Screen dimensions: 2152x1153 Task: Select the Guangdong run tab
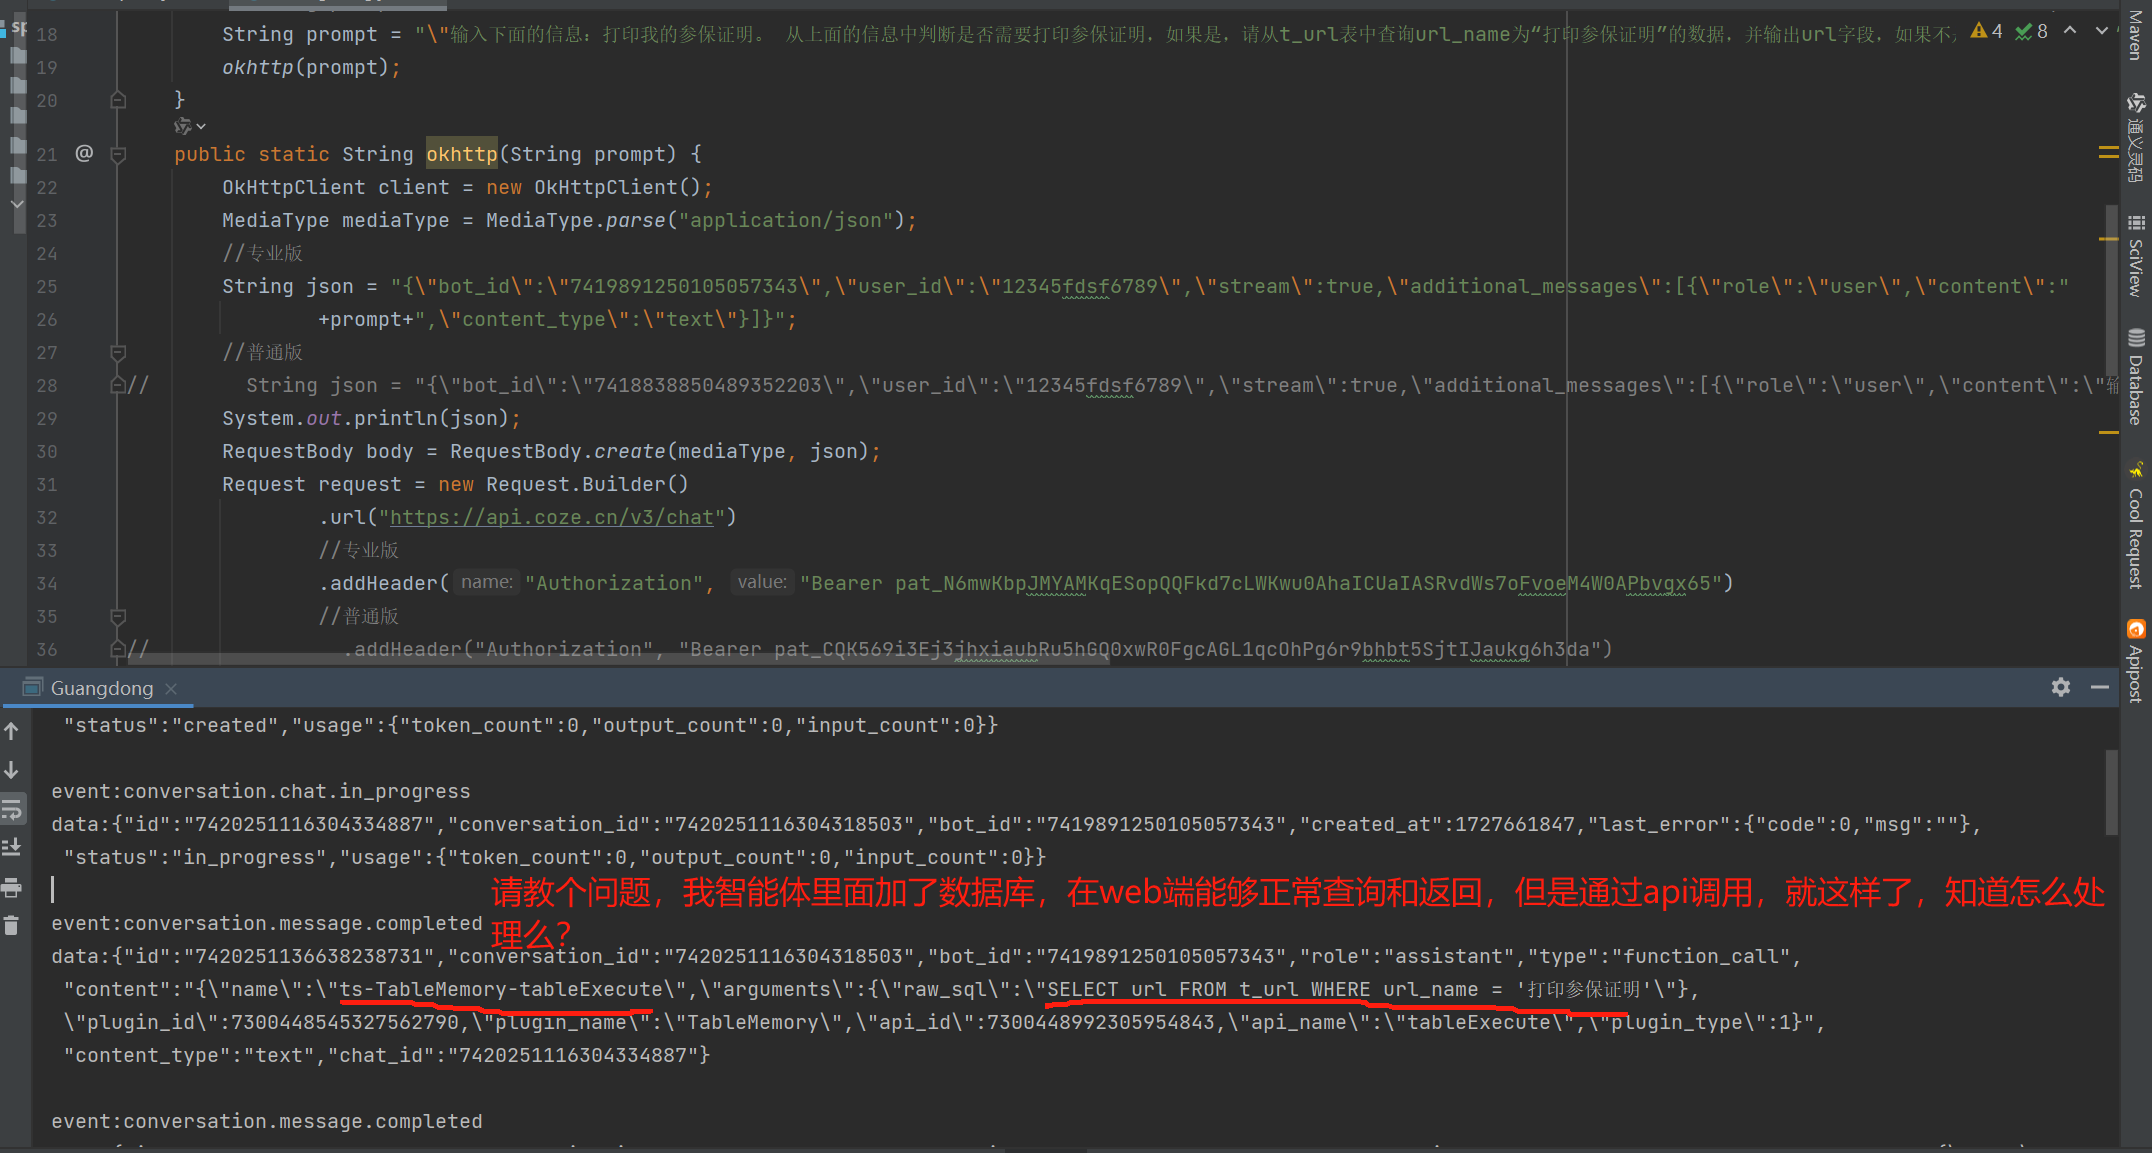[x=100, y=688]
